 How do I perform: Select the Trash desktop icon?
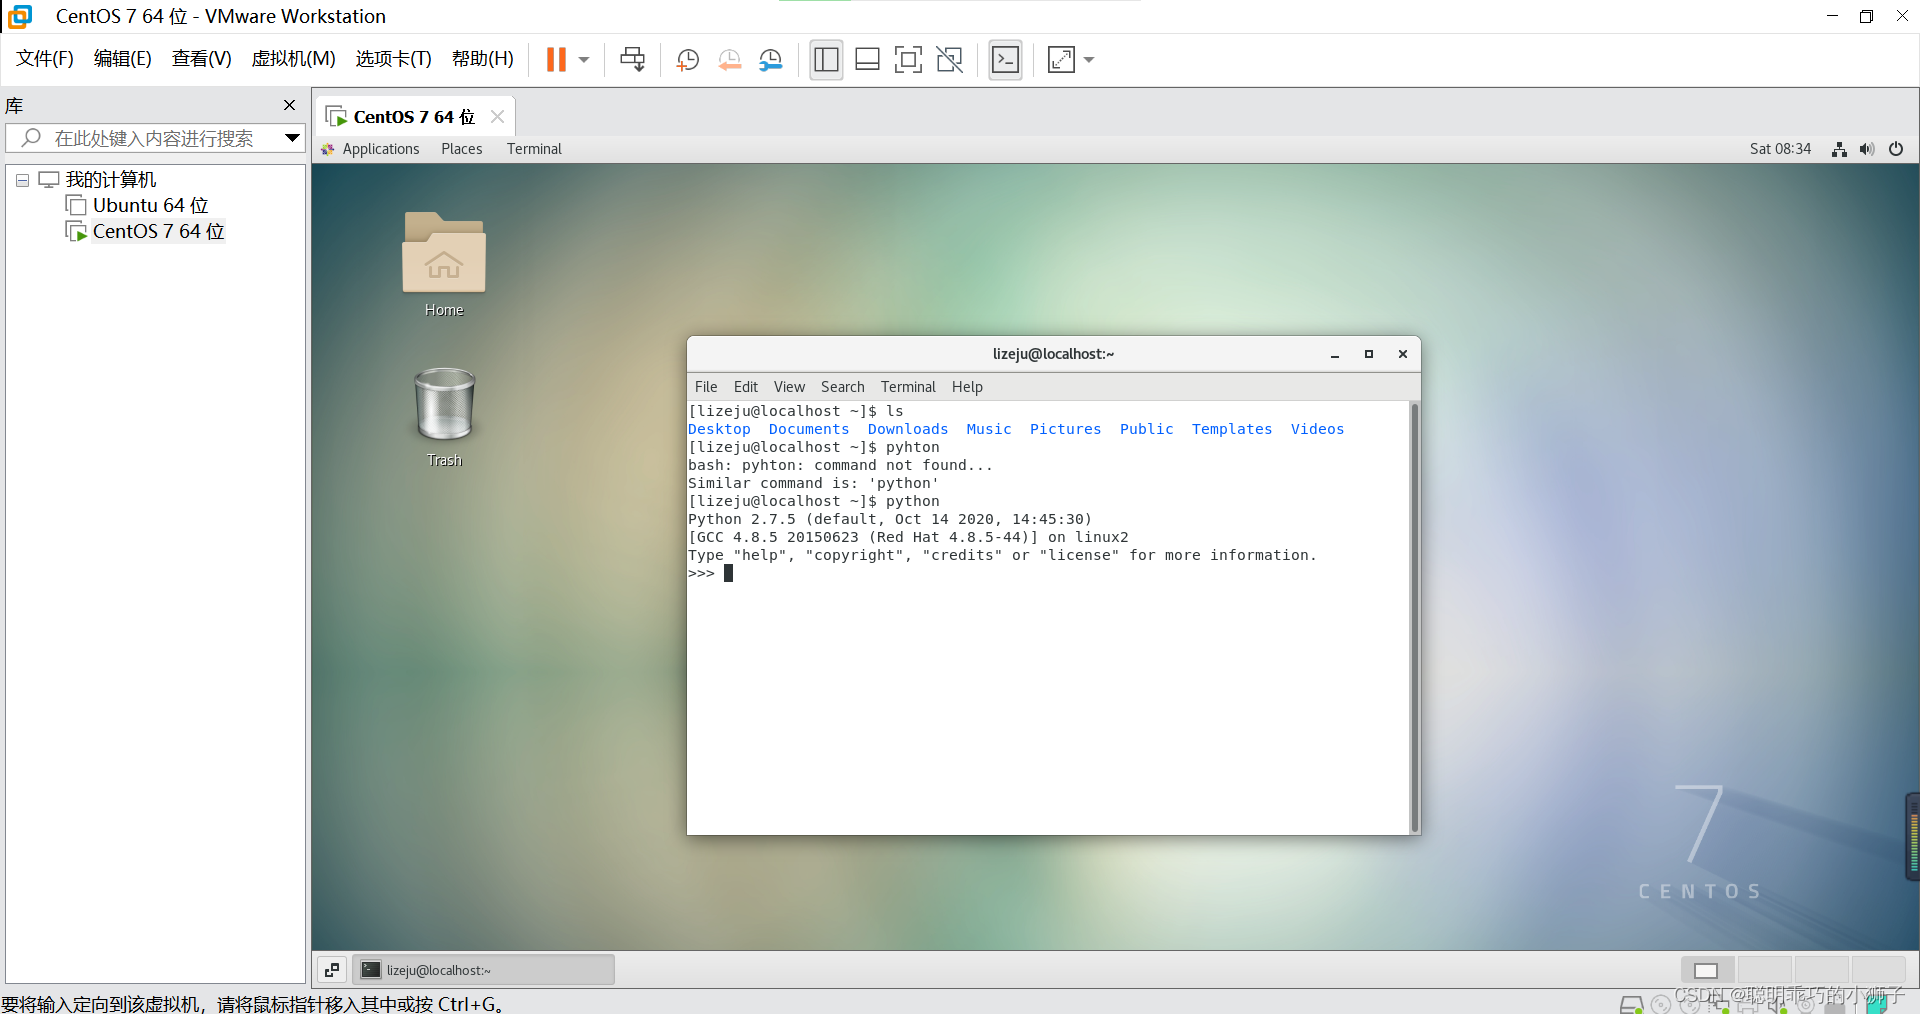pos(444,417)
